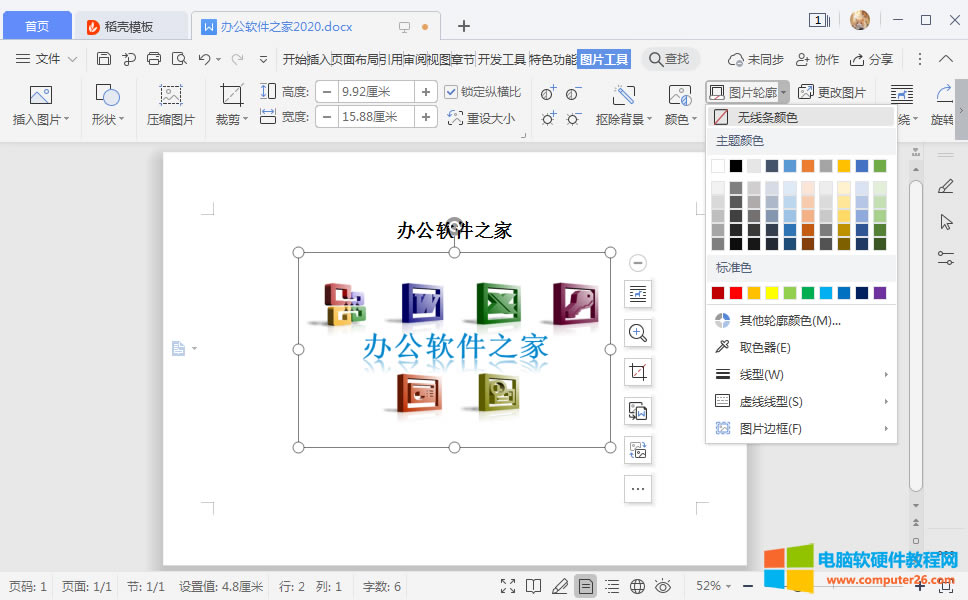
Task: Click the Change Picture button
Action: click(833, 92)
